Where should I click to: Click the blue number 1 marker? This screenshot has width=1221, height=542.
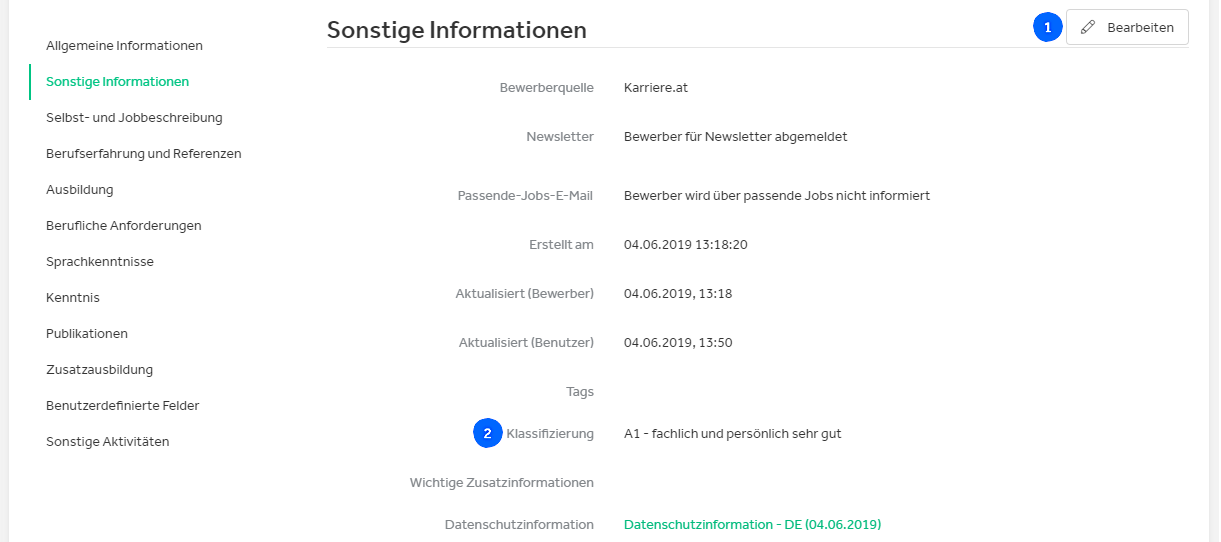tap(1047, 27)
